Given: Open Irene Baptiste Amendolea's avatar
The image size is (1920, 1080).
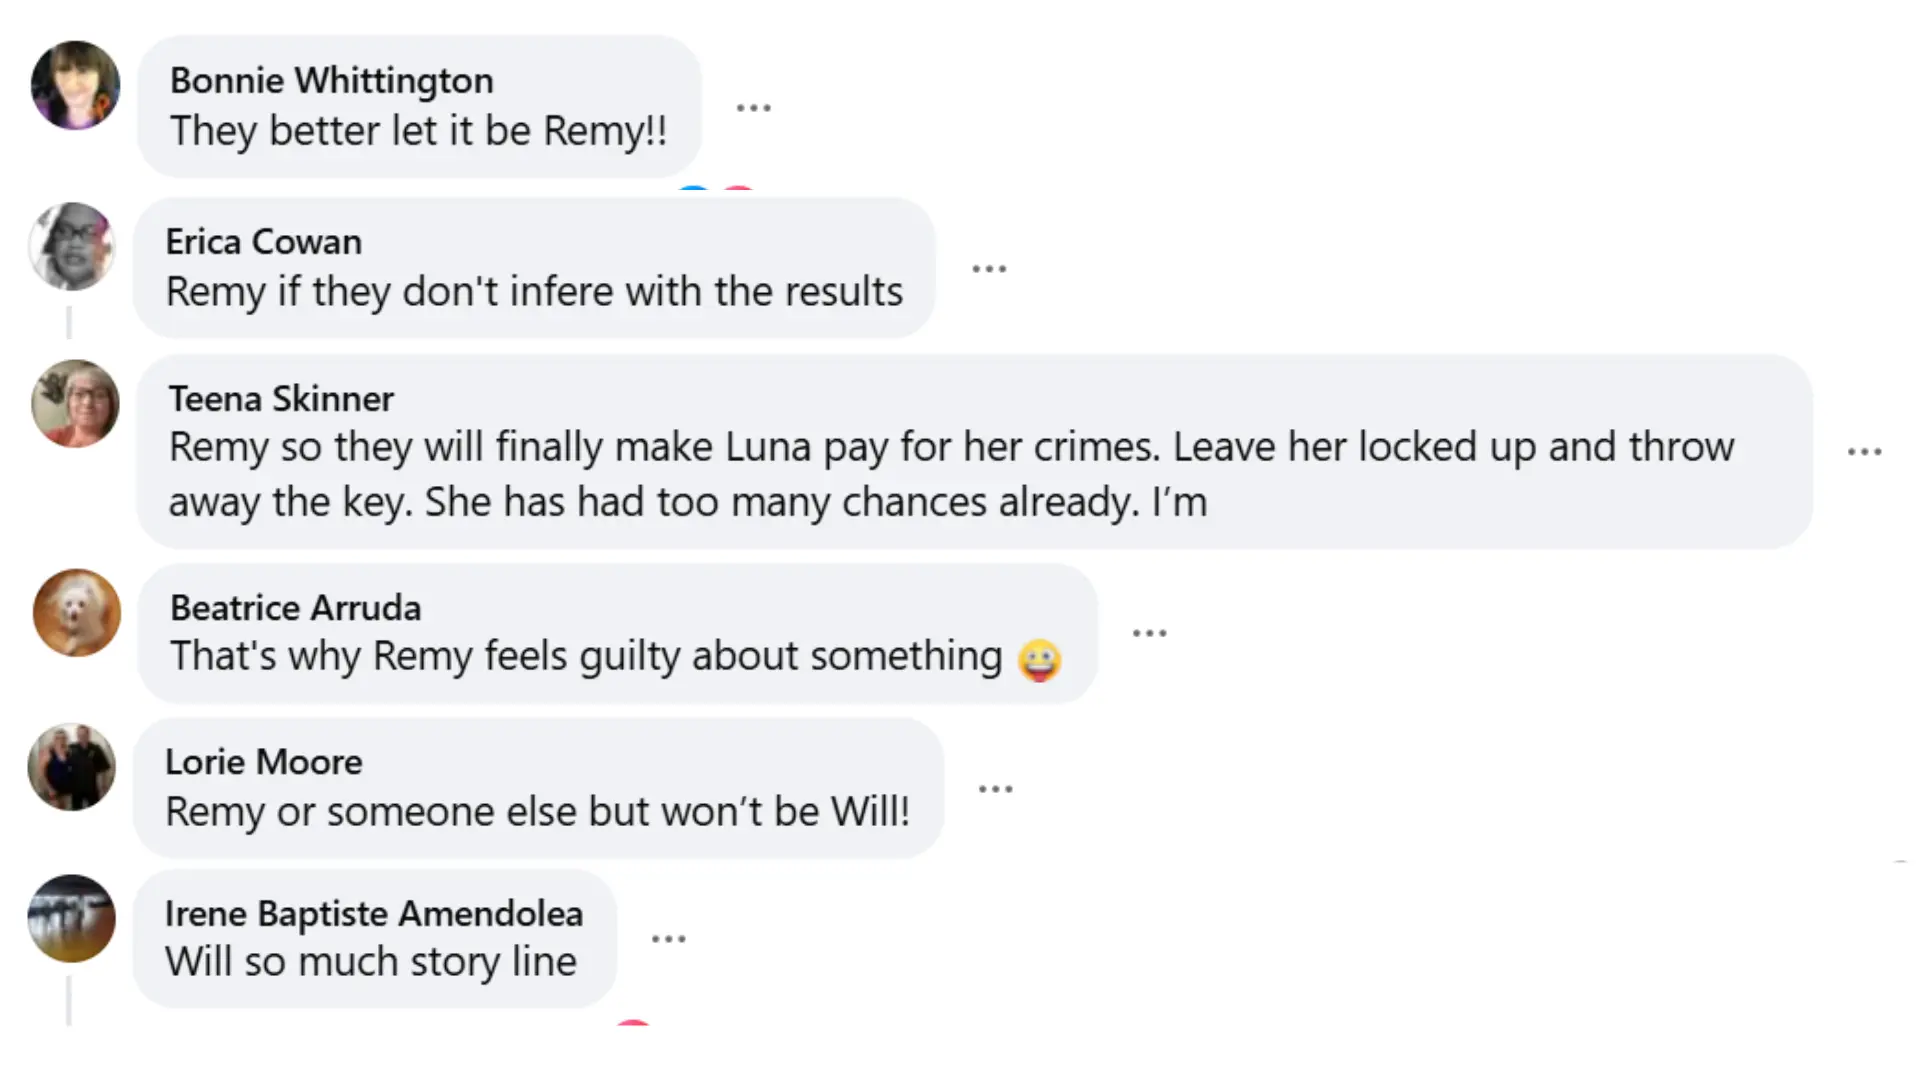Looking at the screenshot, I should click(x=71, y=918).
